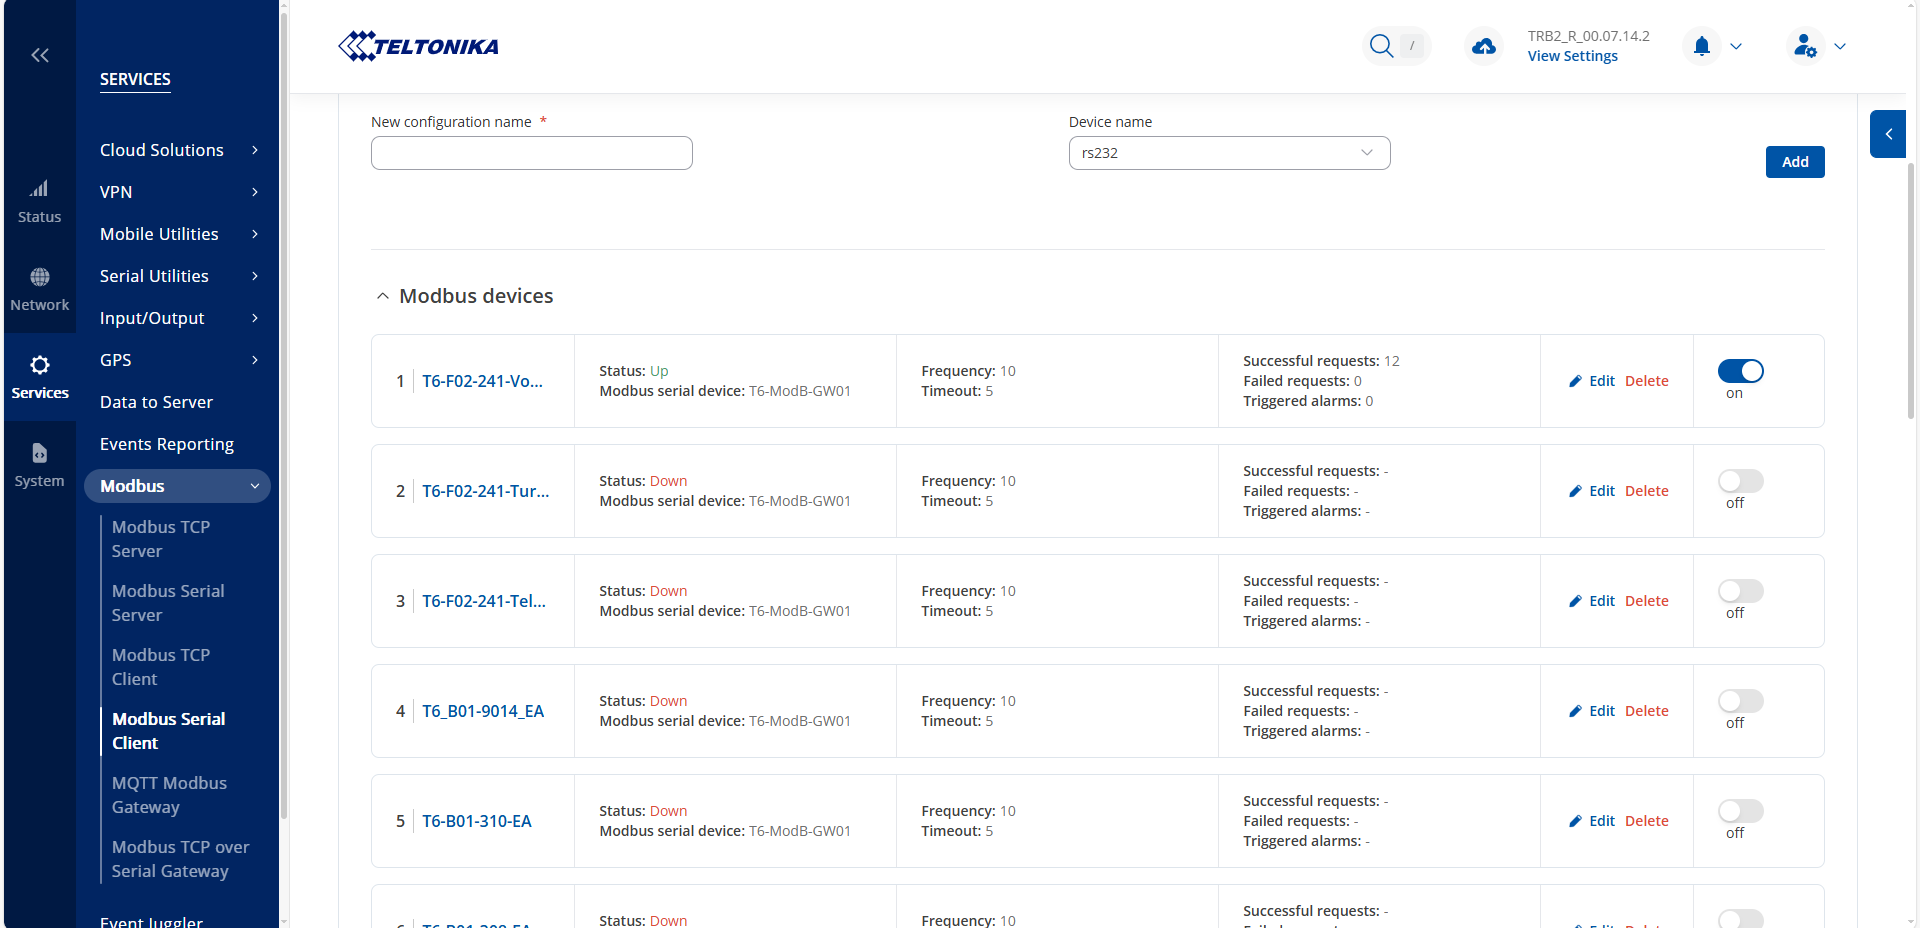The image size is (1920, 928).
Task: Open the user account settings icon
Action: [x=1805, y=46]
